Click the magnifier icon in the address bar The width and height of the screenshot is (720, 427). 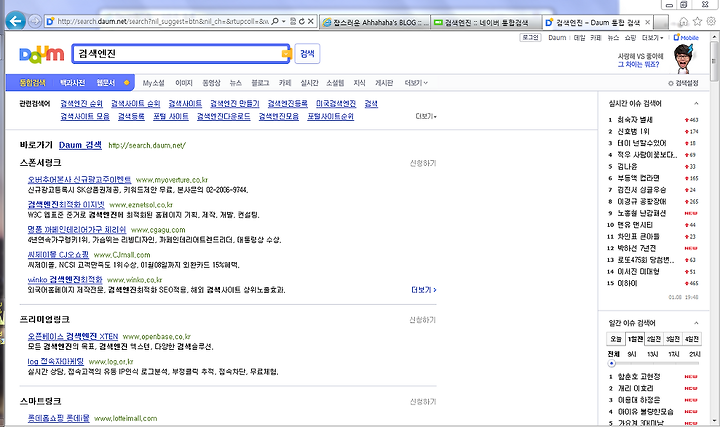(275, 21)
